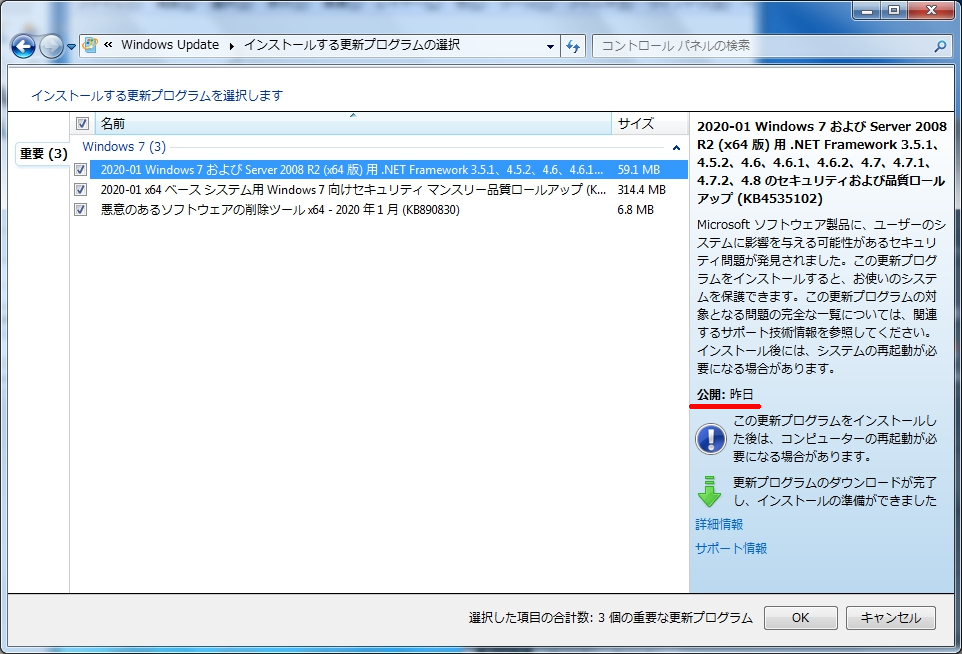Open the recent pages dropdown arrow
Viewport: 962px width, 654px height.
(x=72, y=47)
